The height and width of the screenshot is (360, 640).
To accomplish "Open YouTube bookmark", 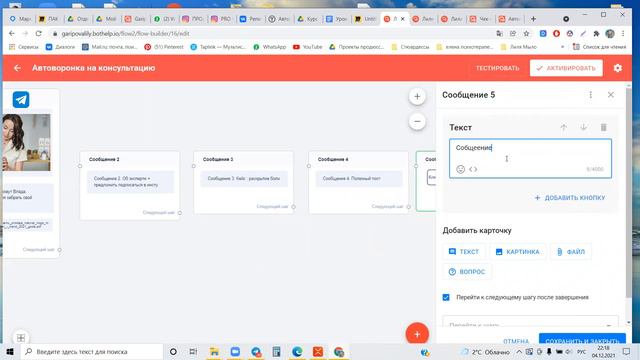I will tap(308, 47).
